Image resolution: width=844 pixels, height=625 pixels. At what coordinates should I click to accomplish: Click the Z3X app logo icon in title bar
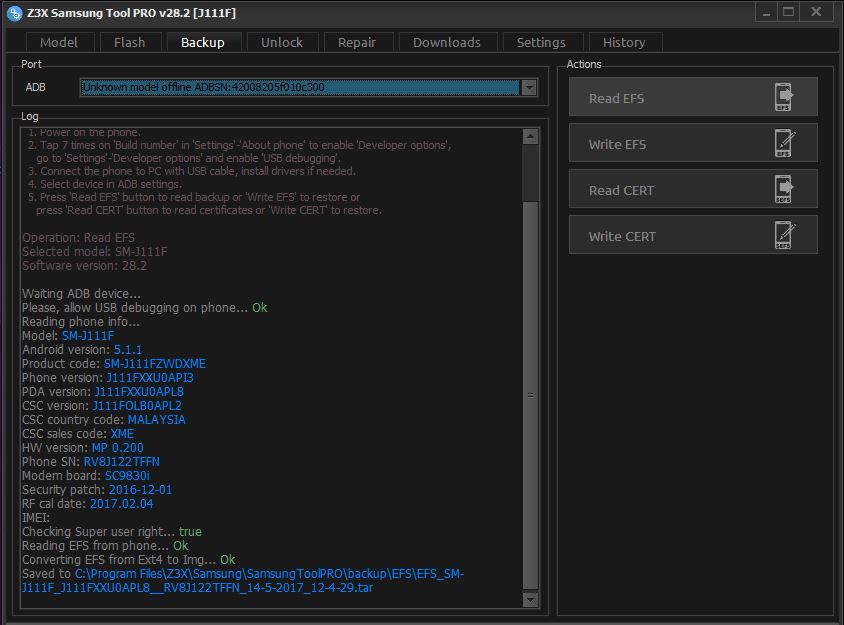point(15,13)
